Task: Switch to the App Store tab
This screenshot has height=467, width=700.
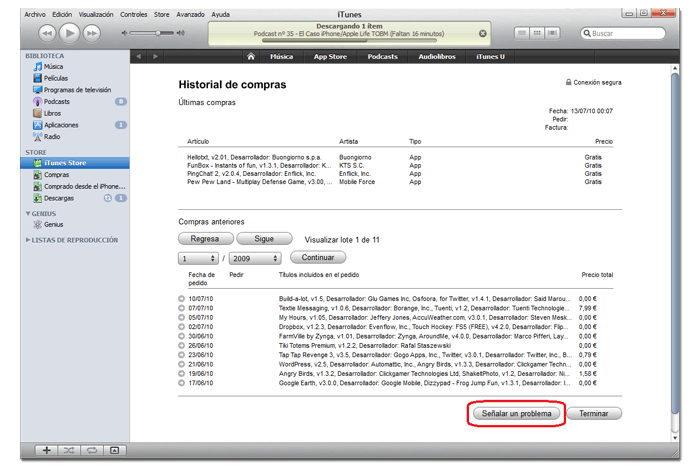Action: [330, 56]
